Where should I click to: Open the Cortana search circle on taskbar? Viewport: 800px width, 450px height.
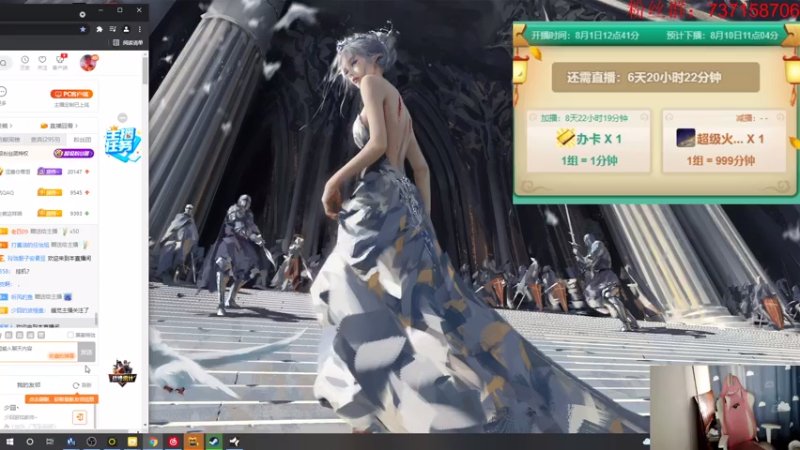coord(30,442)
